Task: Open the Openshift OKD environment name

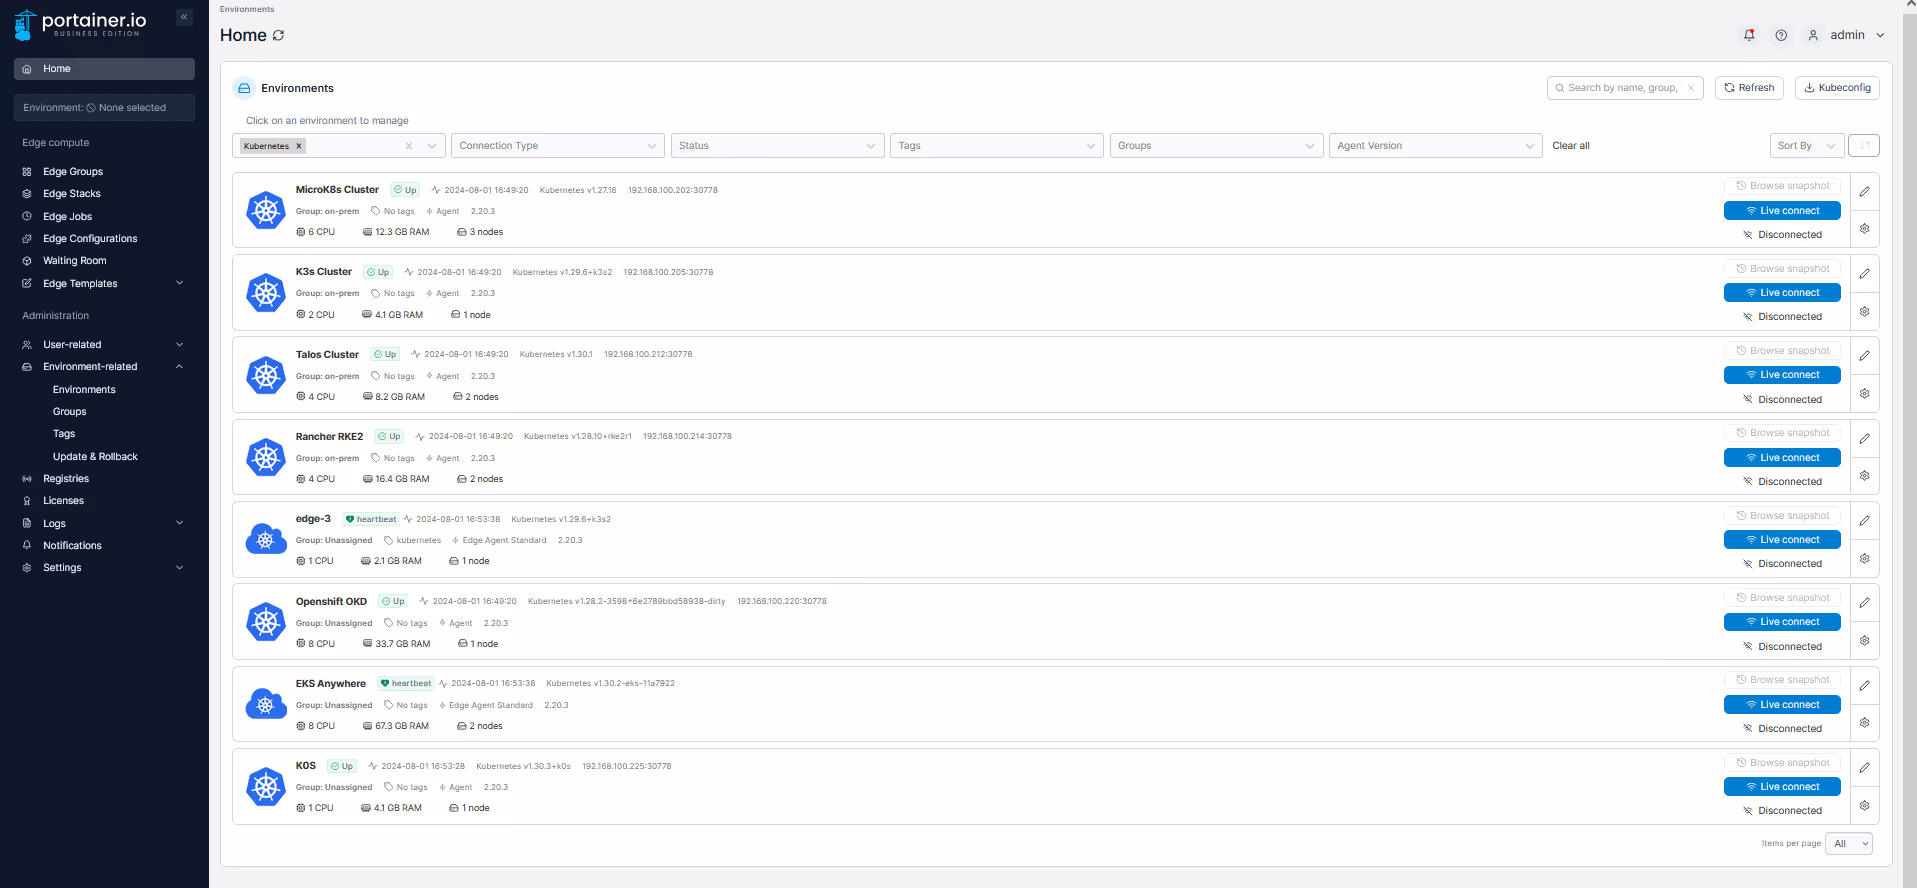Action: (x=331, y=602)
